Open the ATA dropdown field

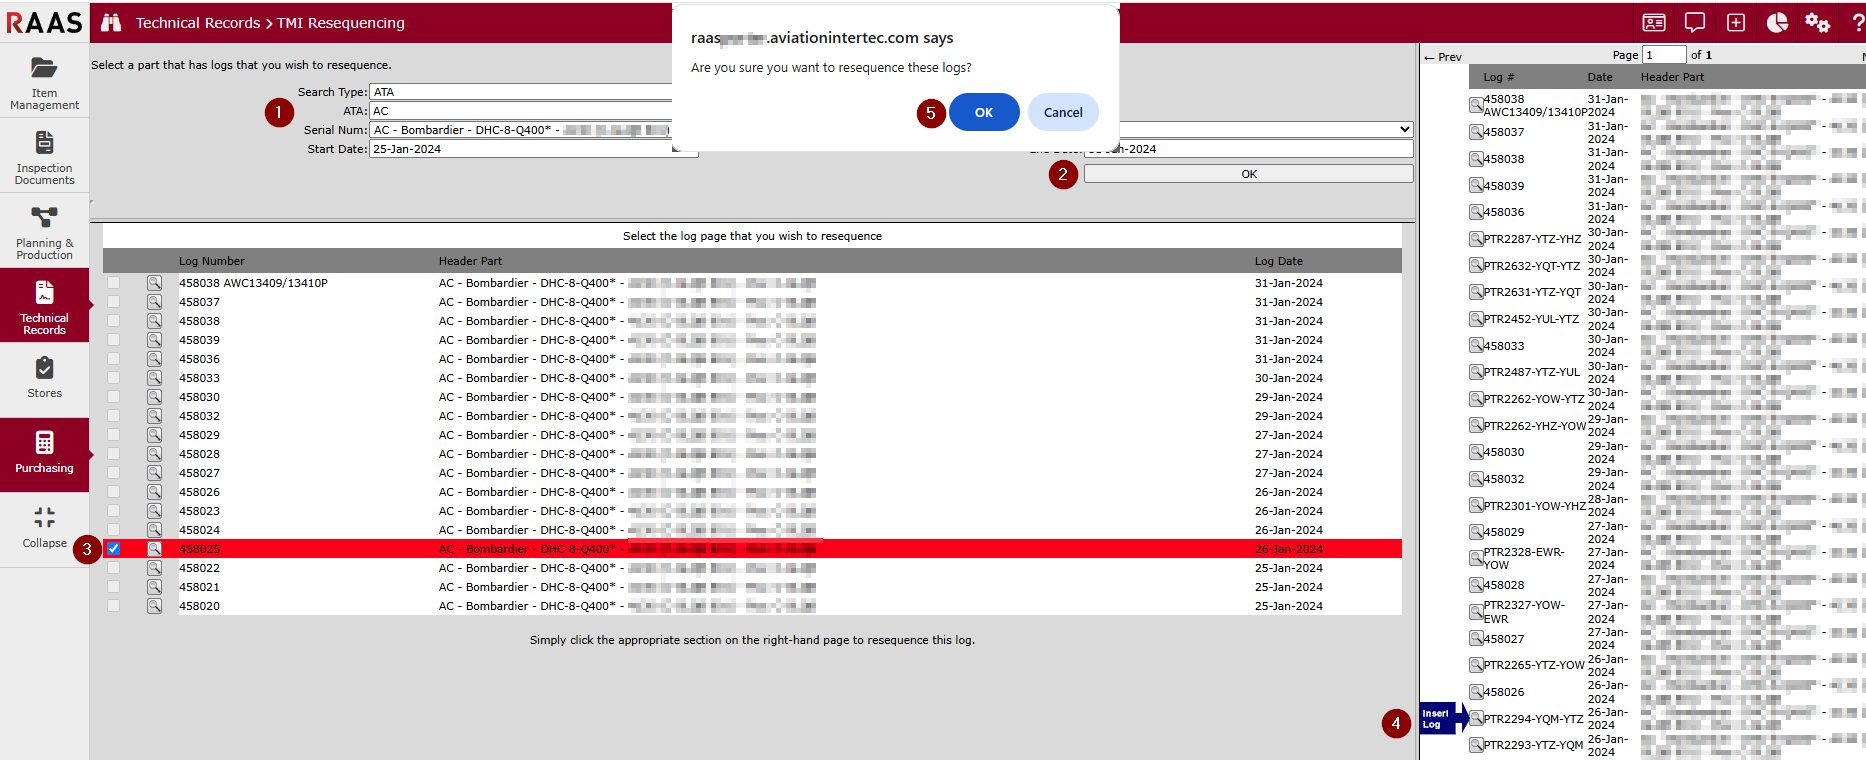pyautogui.click(x=520, y=111)
